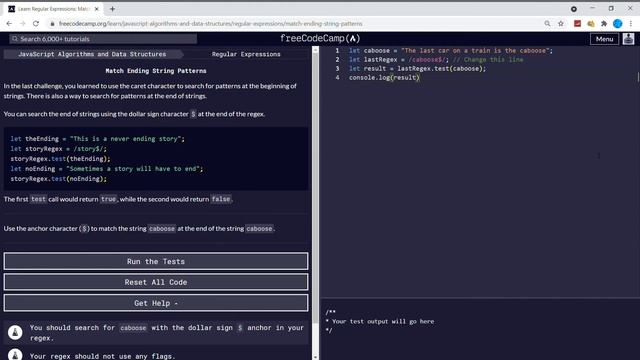Click the freeCodeCamp logo
Viewport: 640px width, 360px height.
coord(320,38)
